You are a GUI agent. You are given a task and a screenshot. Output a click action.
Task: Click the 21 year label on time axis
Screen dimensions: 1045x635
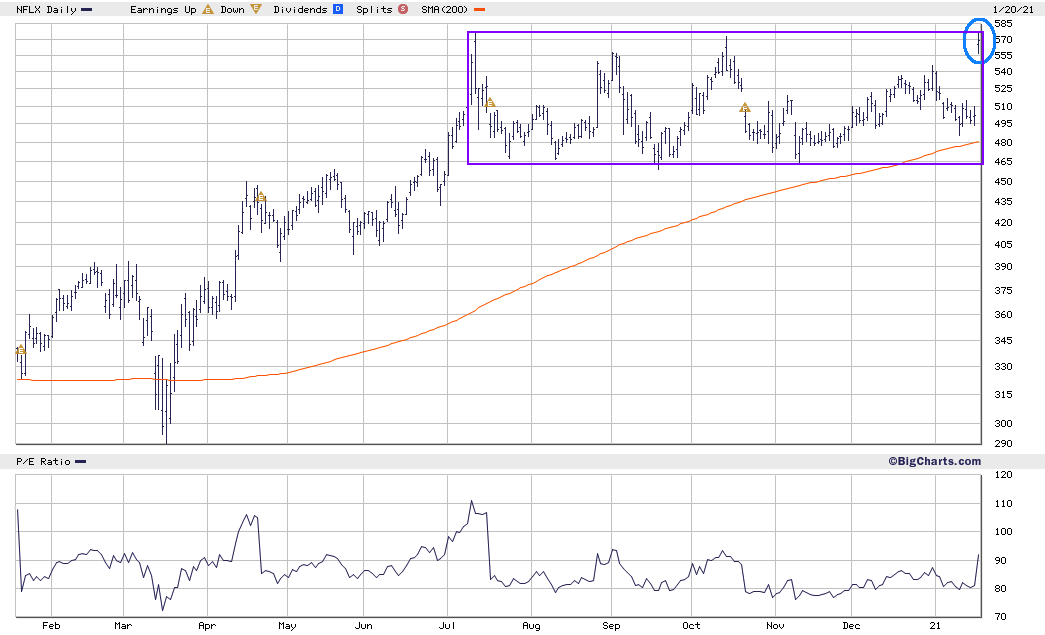[935, 626]
